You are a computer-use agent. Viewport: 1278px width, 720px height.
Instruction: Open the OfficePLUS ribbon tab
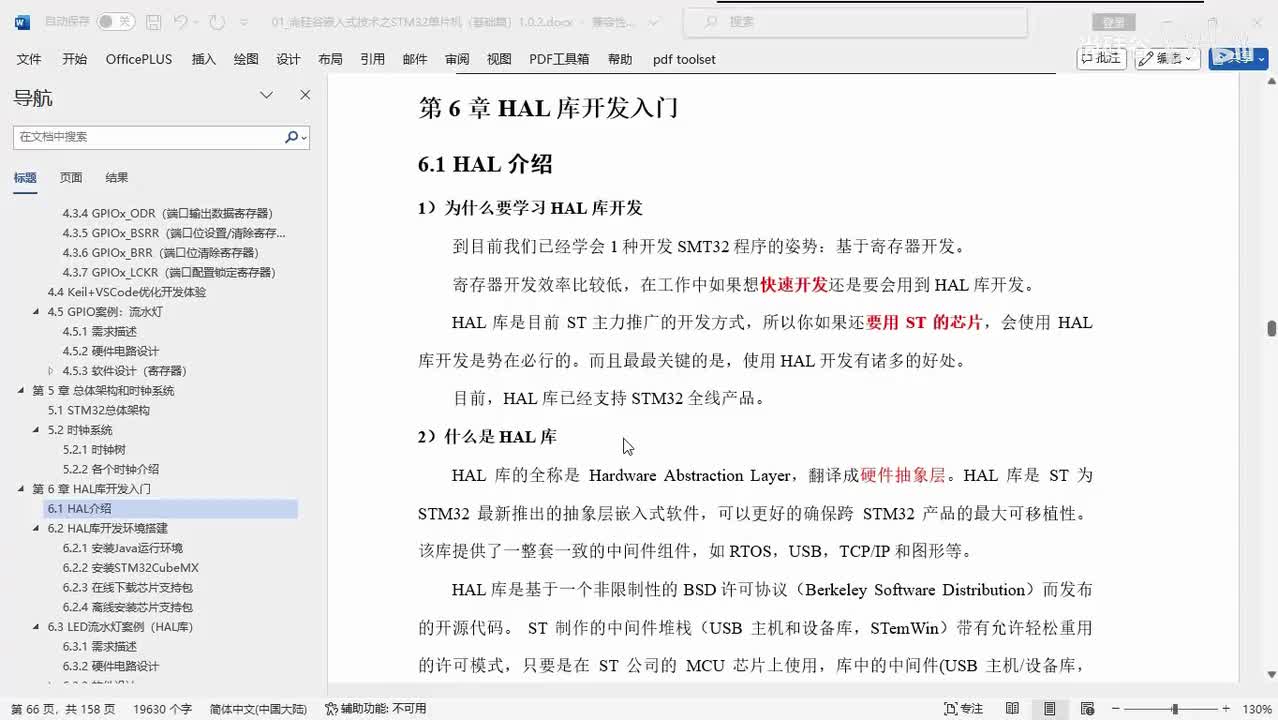point(139,59)
